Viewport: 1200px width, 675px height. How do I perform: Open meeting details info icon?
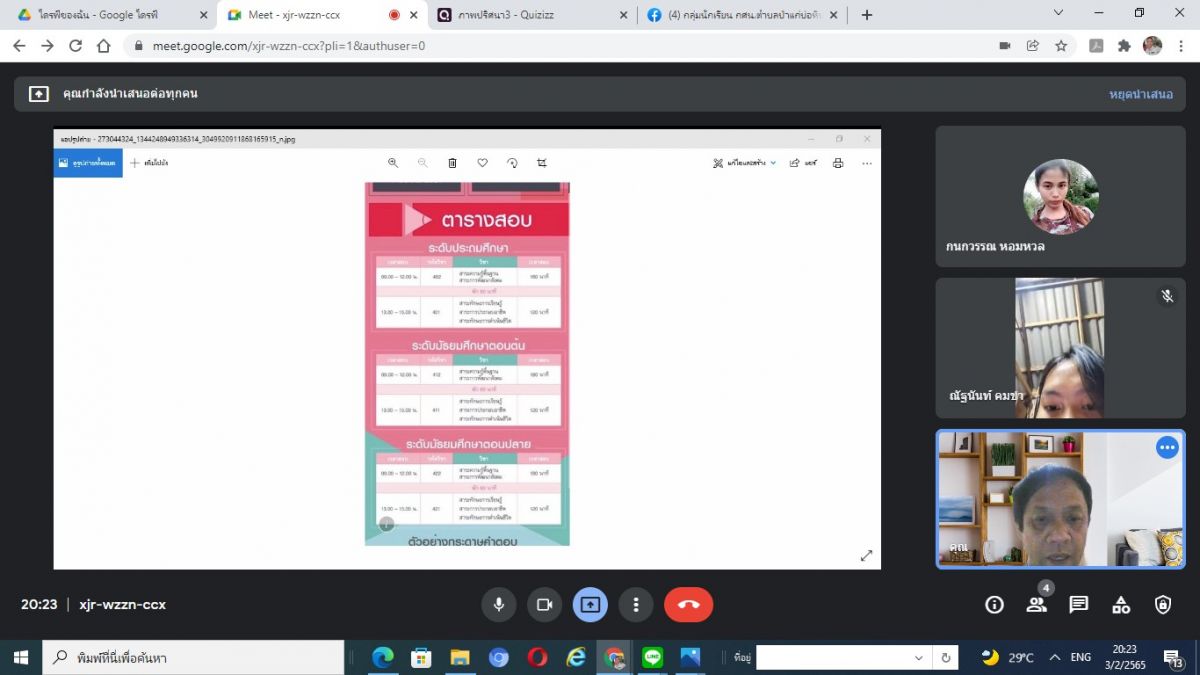point(994,604)
